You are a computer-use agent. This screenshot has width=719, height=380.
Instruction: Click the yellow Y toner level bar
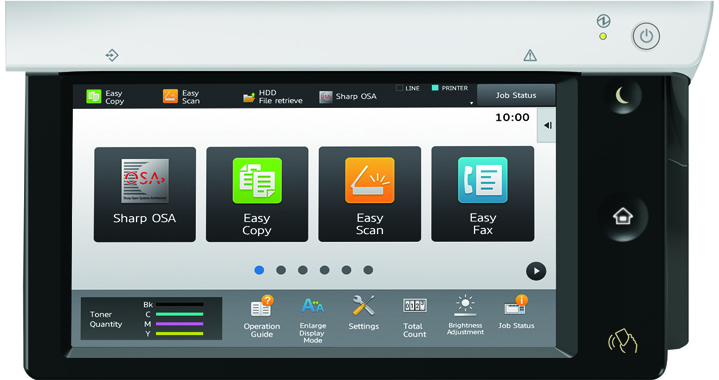(179, 333)
